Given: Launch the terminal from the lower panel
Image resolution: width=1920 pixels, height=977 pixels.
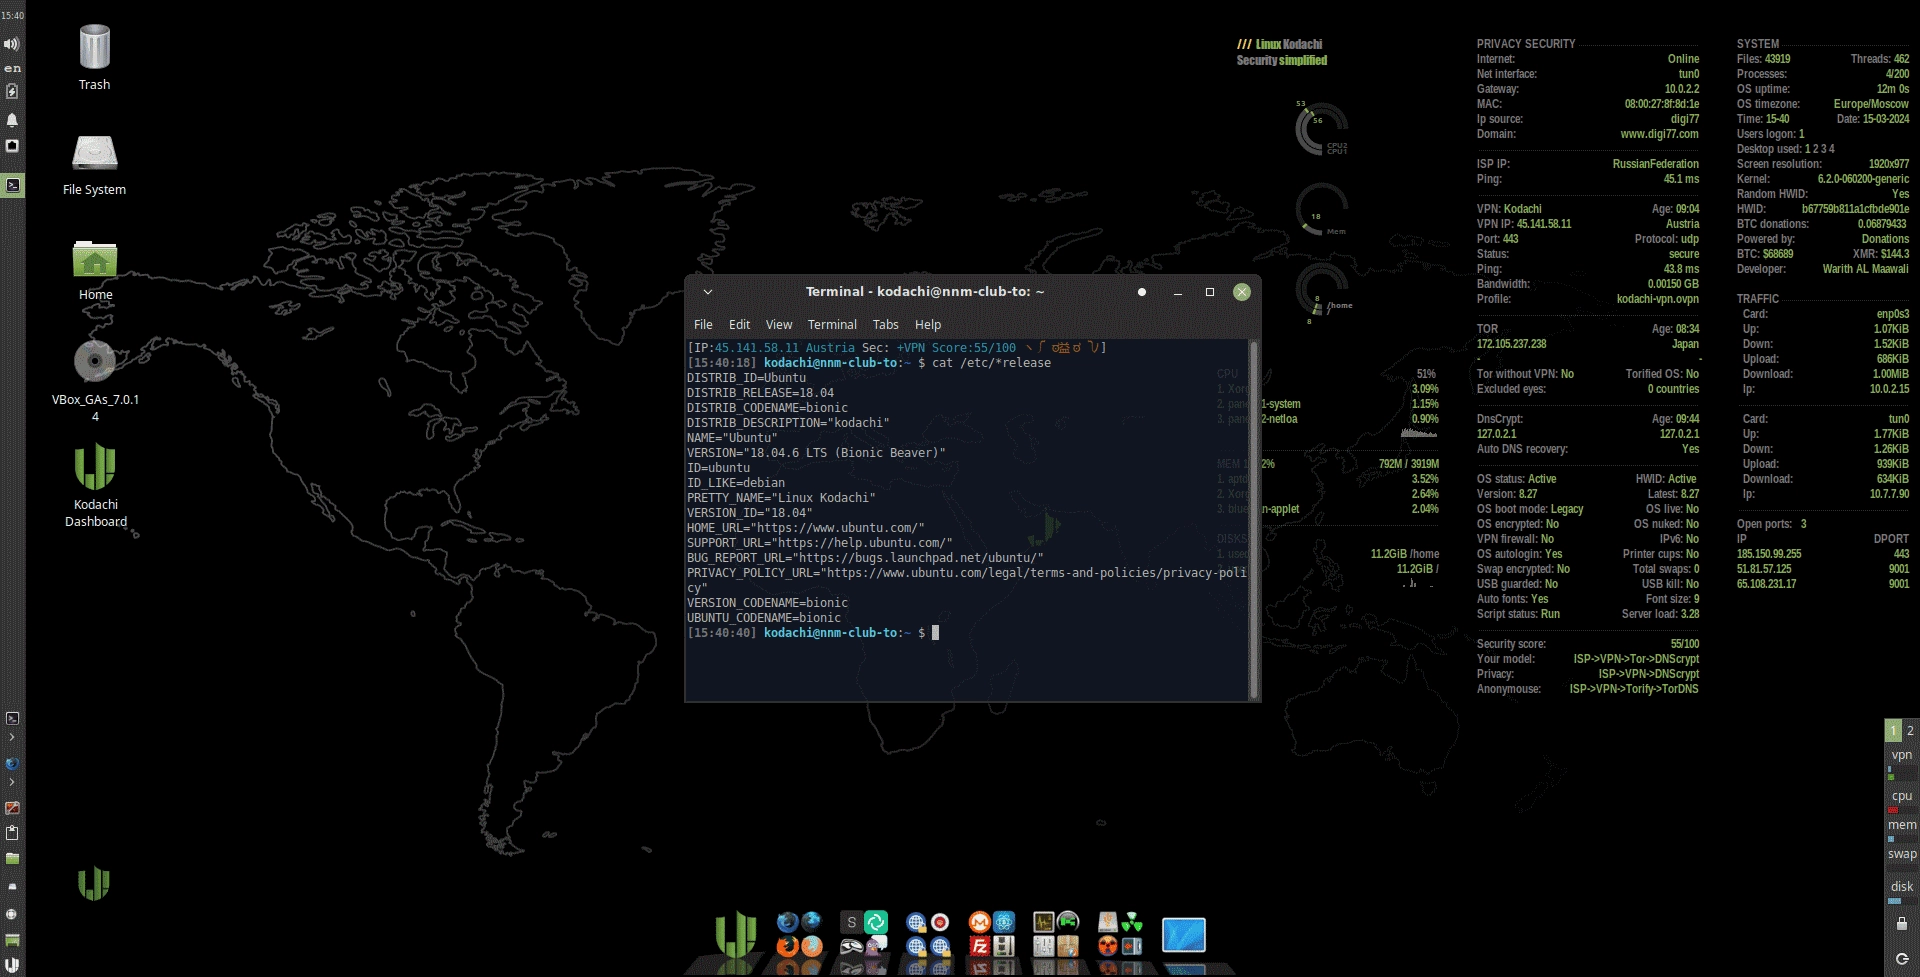Looking at the screenshot, I should [x=12, y=718].
